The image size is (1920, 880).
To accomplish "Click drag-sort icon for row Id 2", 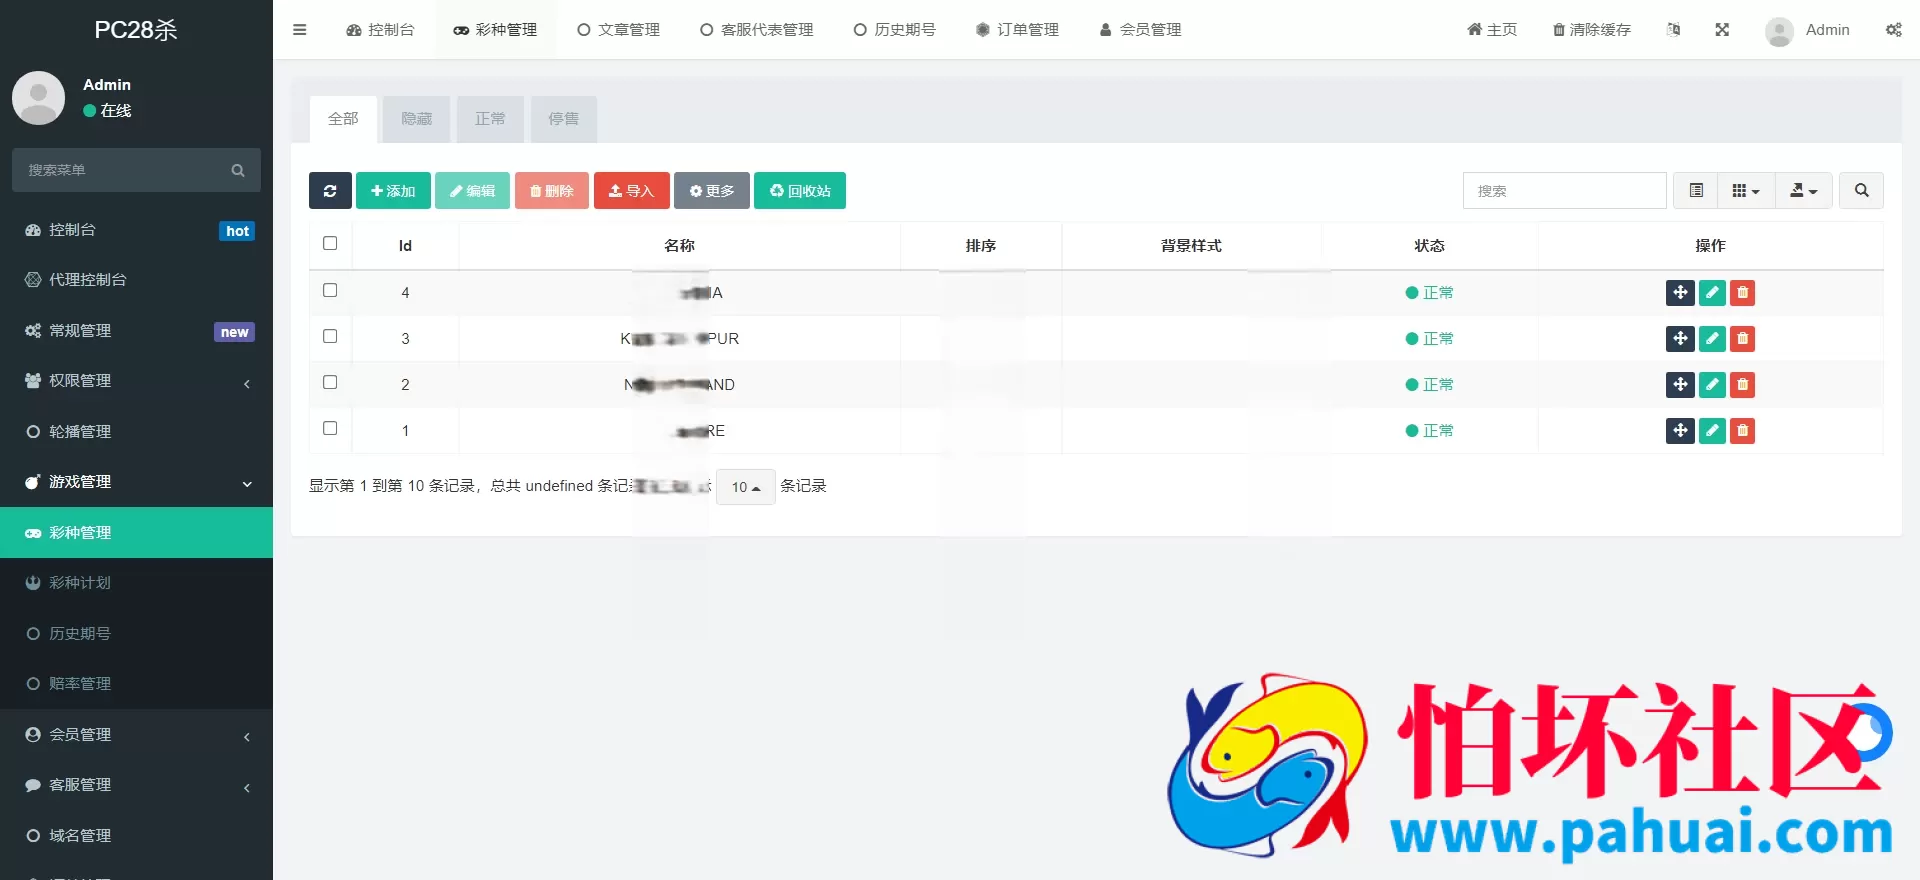I will coord(1680,384).
